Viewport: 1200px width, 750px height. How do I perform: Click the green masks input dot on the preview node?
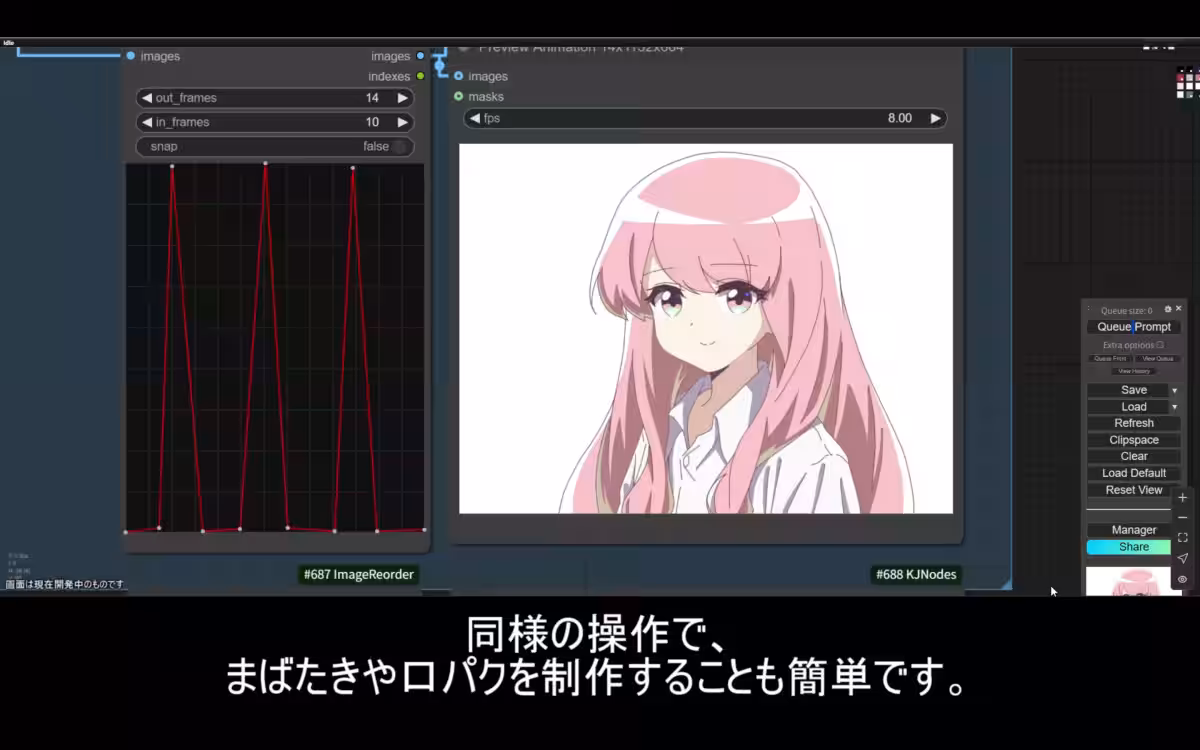tap(460, 97)
